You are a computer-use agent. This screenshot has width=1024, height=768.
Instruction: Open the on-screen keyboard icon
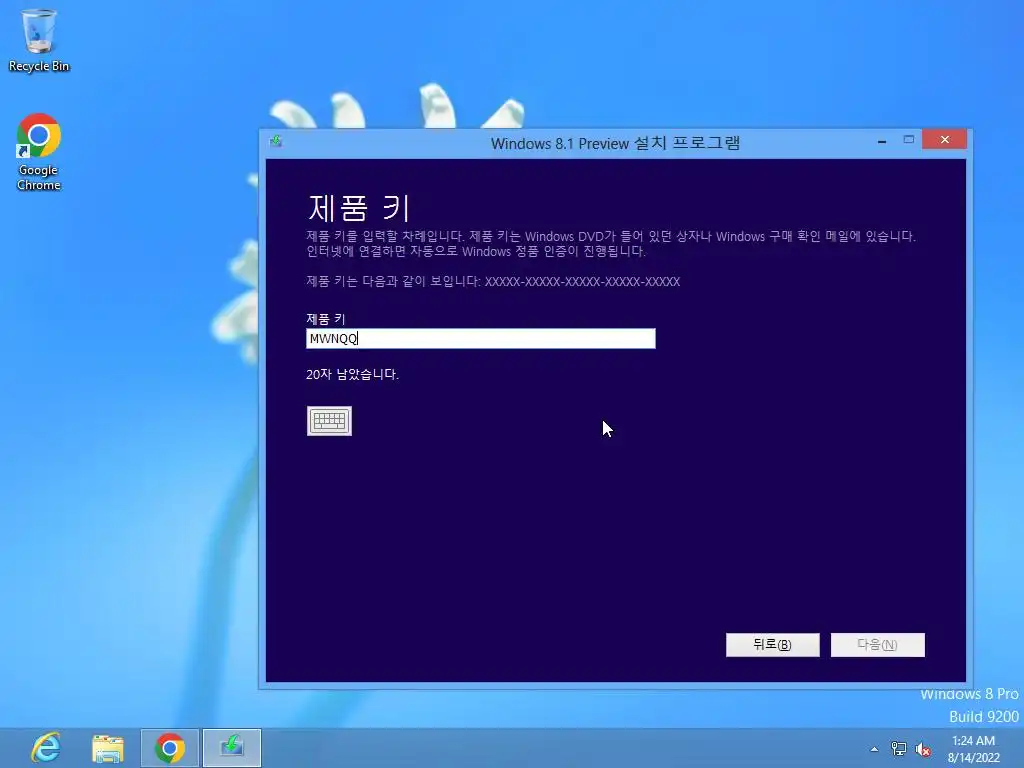[329, 421]
